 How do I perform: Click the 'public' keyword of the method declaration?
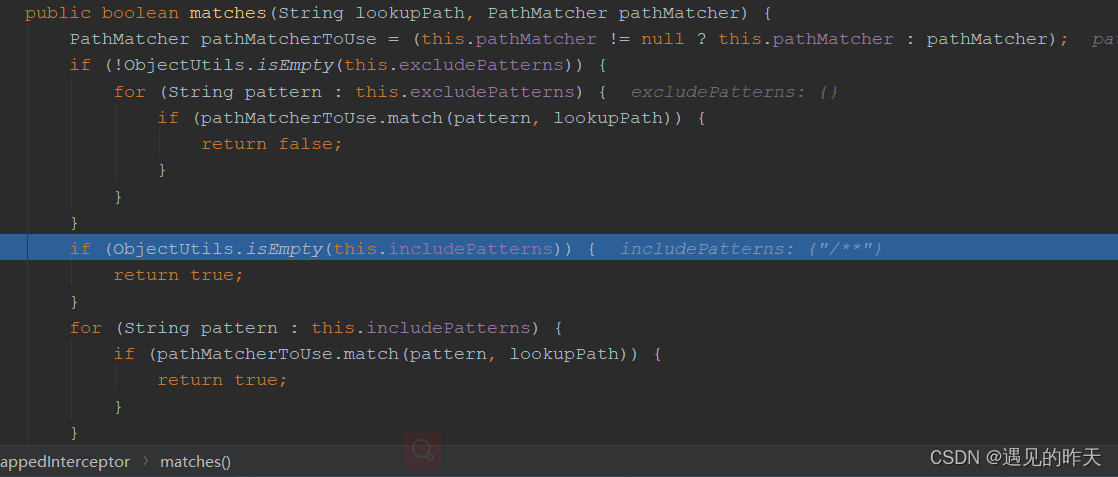pyautogui.click(x=58, y=13)
